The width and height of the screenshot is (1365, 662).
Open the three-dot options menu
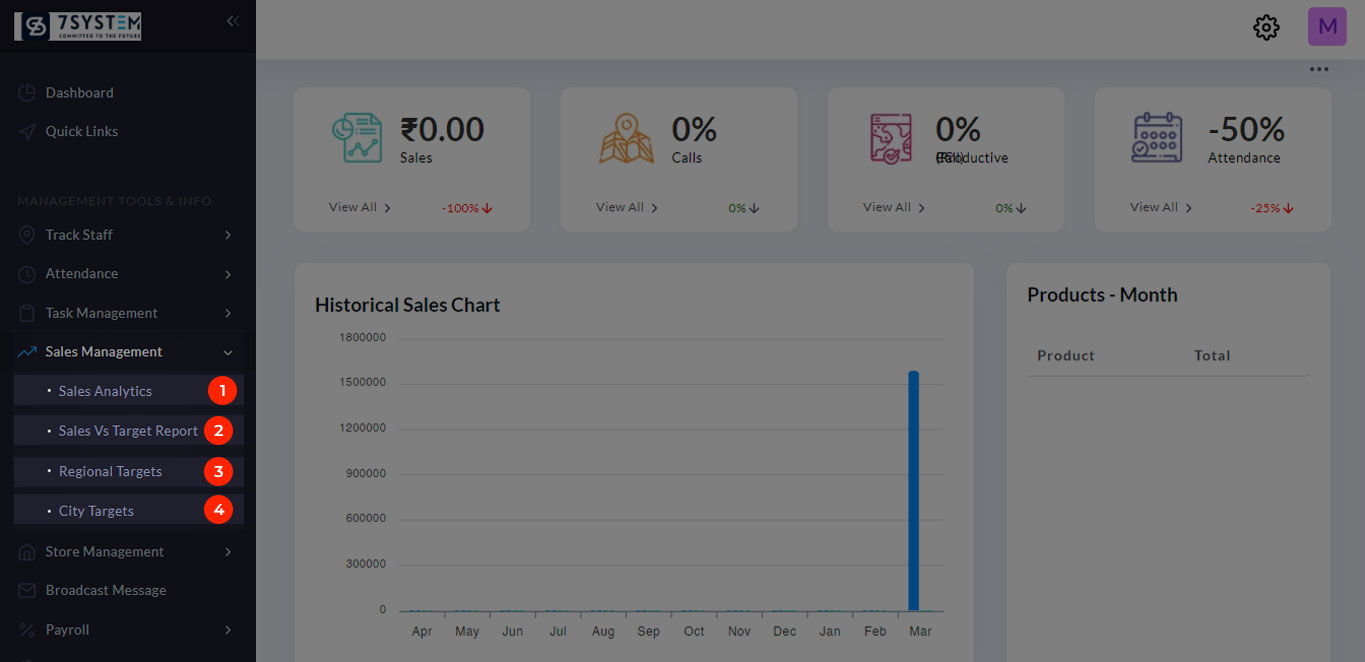(1319, 69)
